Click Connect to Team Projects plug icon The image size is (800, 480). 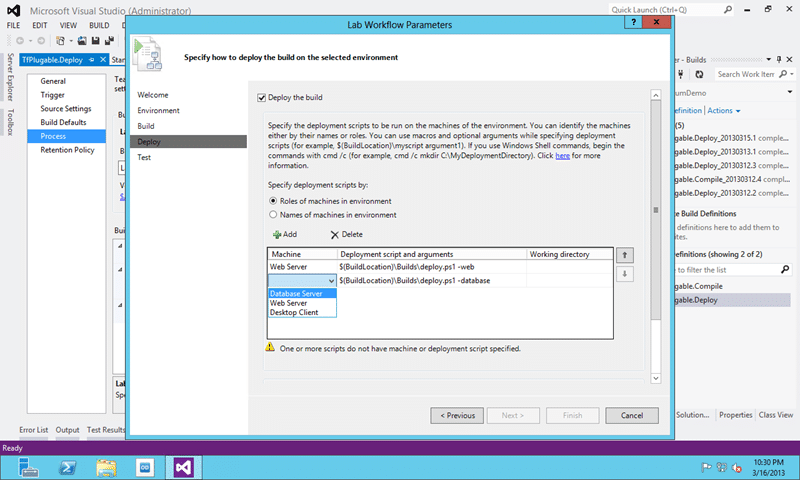[681, 74]
